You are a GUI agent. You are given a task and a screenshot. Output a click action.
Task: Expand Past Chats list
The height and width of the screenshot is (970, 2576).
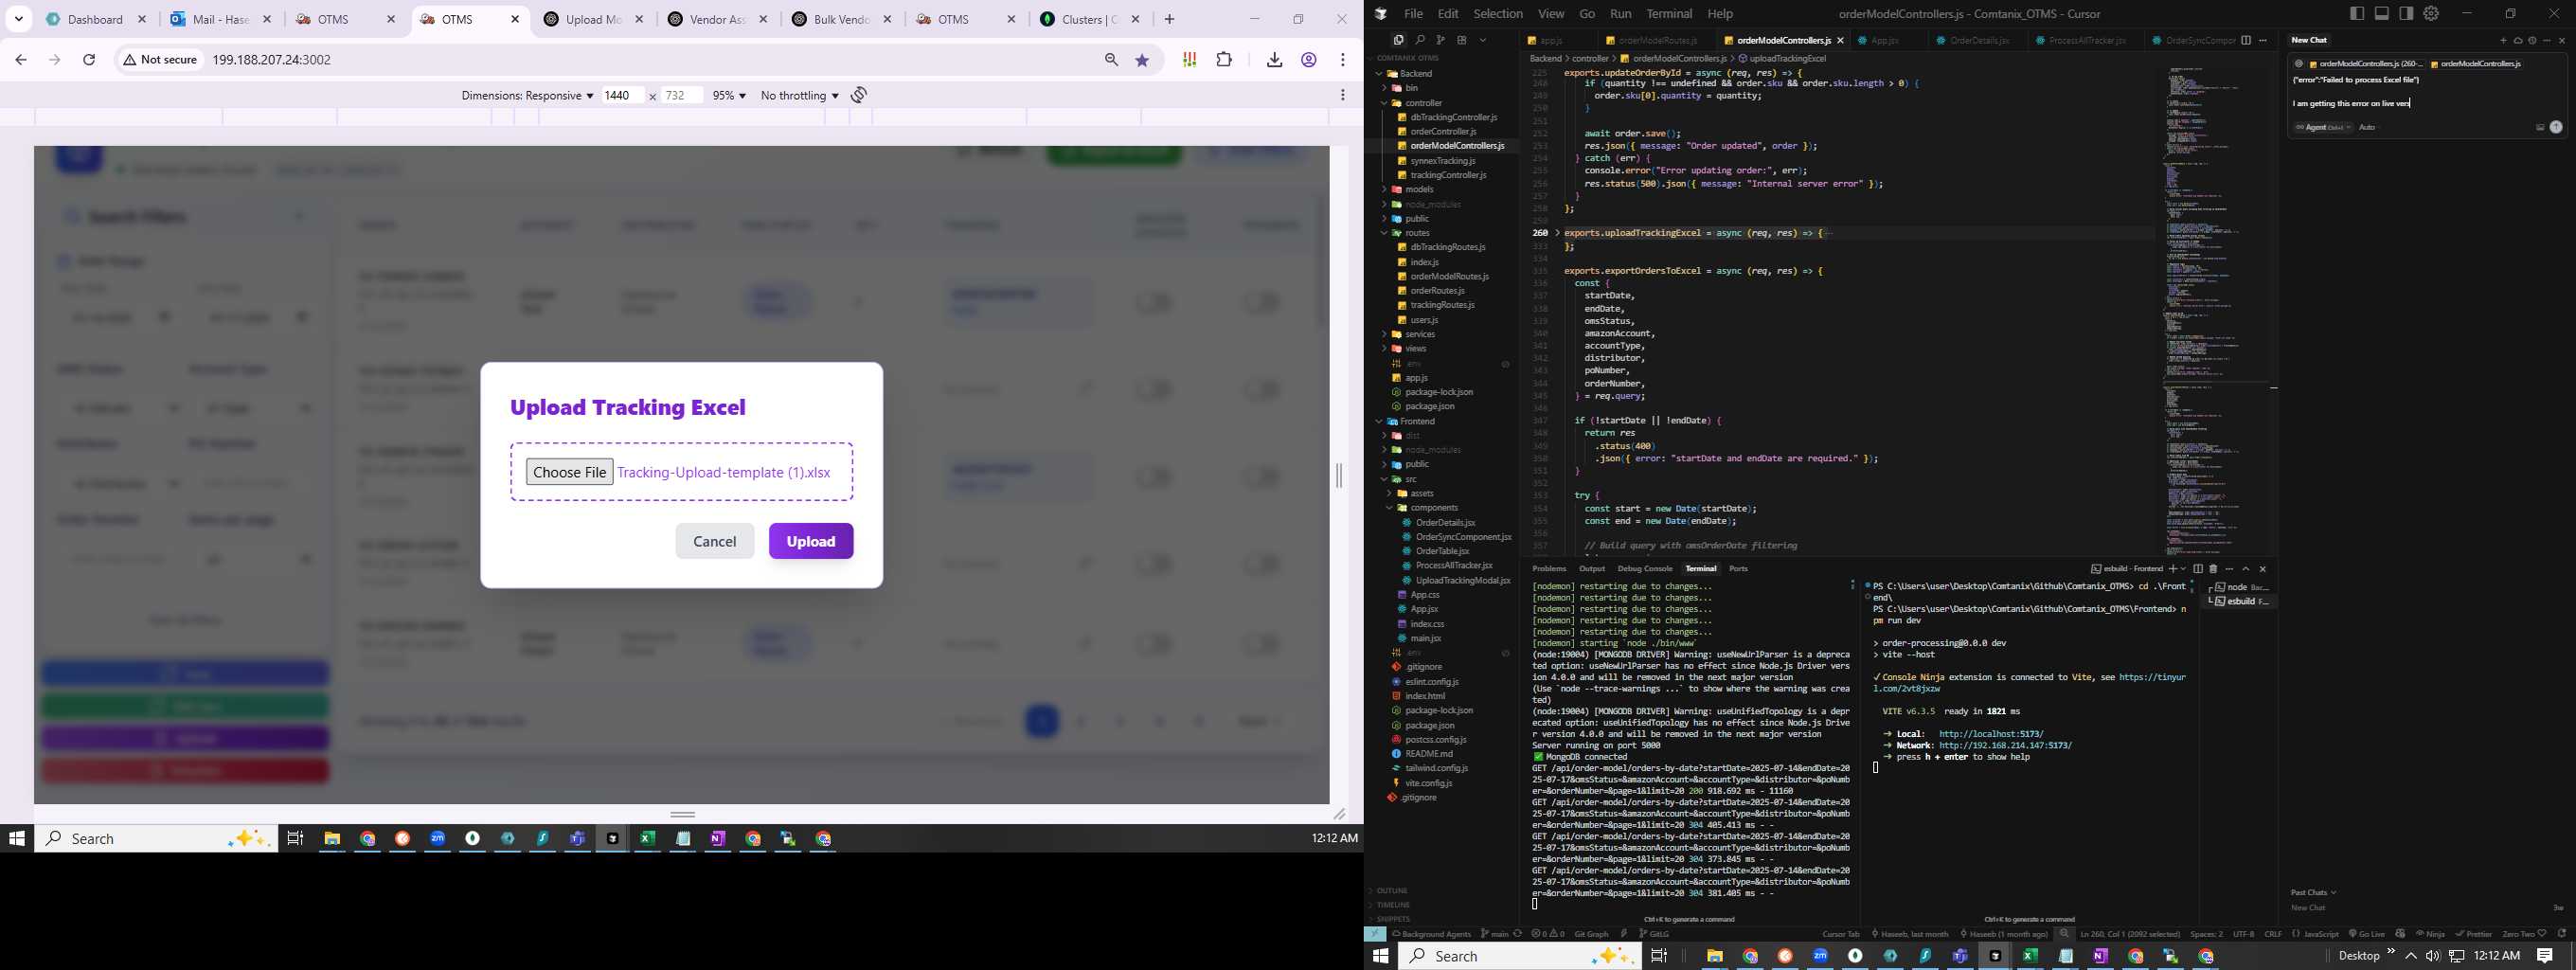coord(2313,892)
